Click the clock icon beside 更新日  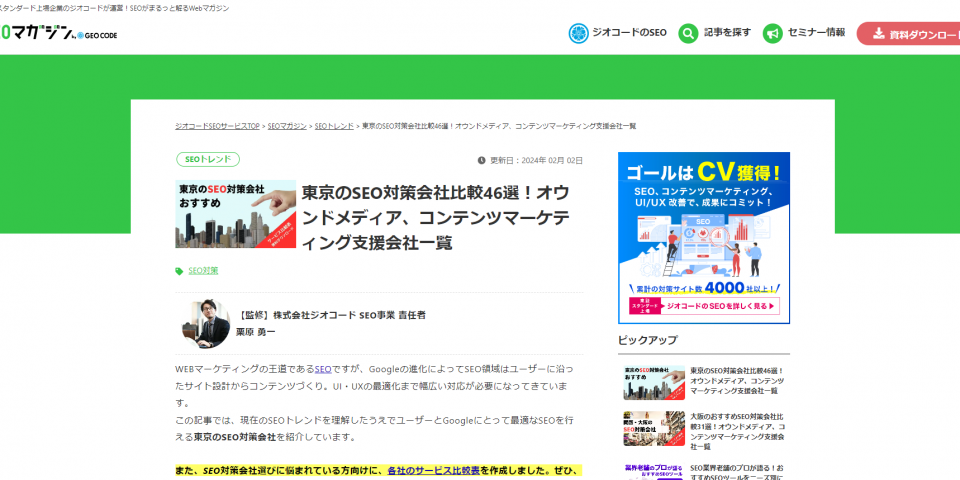pyautogui.click(x=481, y=160)
